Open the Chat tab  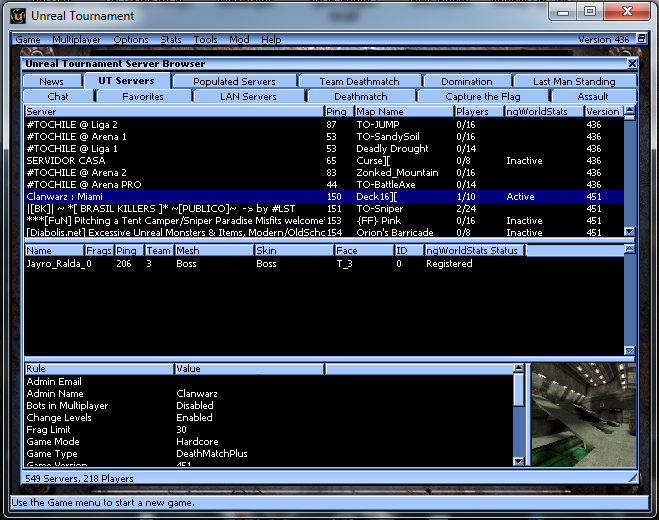pos(58,96)
